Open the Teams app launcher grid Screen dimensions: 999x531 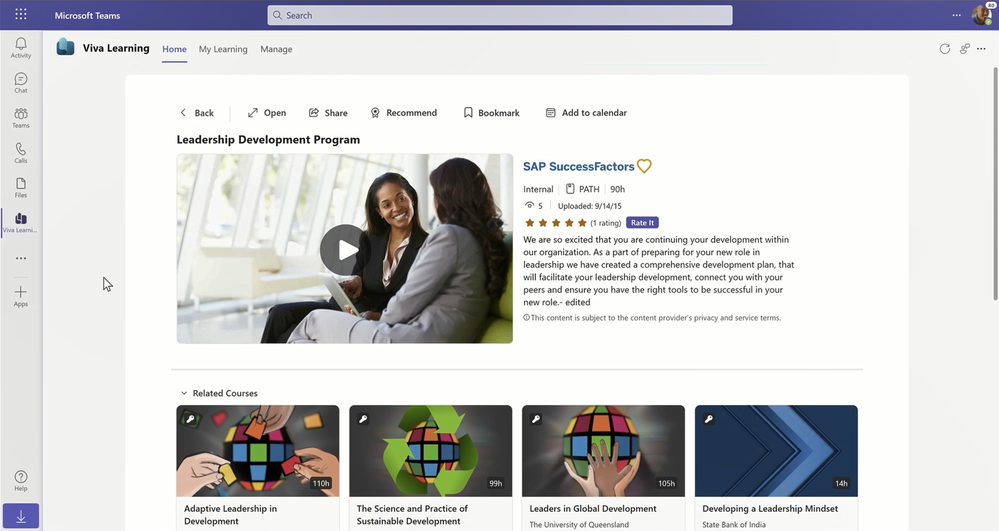click(x=20, y=14)
